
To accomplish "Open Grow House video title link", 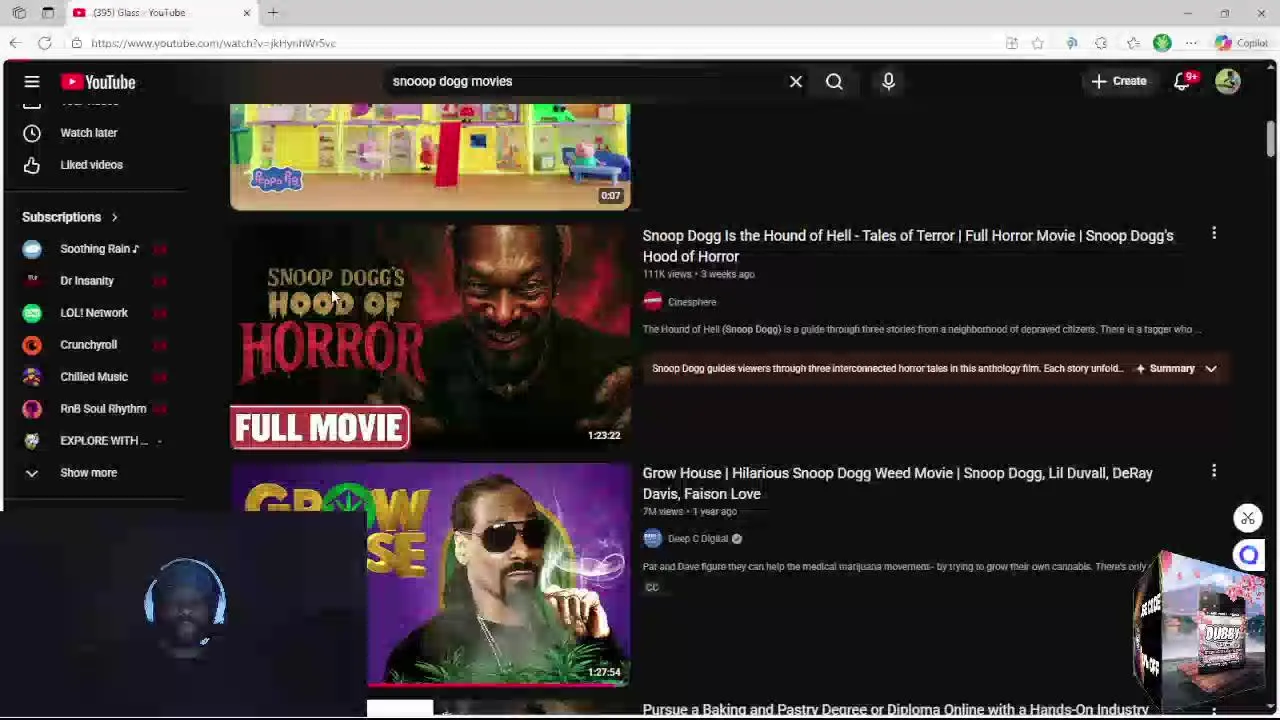I will 898,483.
